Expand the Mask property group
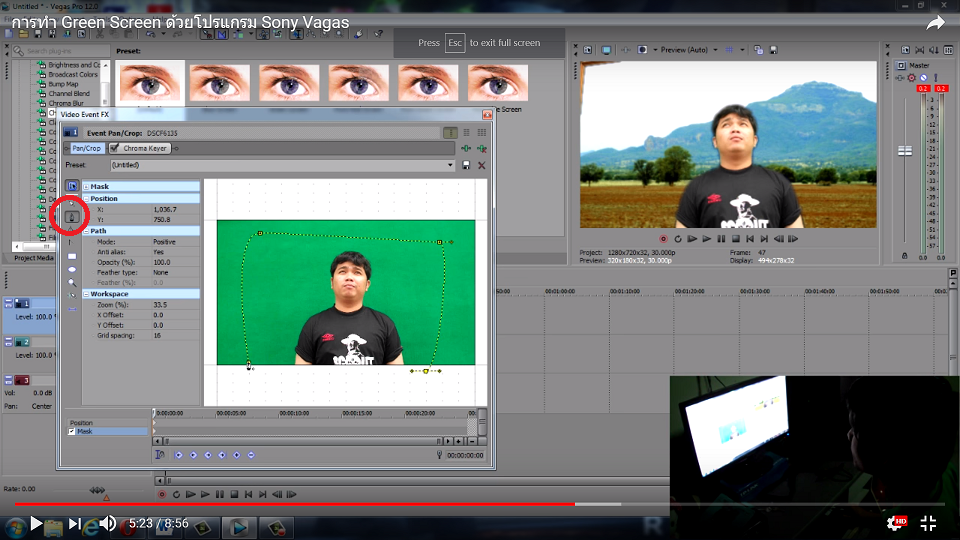The height and width of the screenshot is (540, 960). click(x=86, y=187)
